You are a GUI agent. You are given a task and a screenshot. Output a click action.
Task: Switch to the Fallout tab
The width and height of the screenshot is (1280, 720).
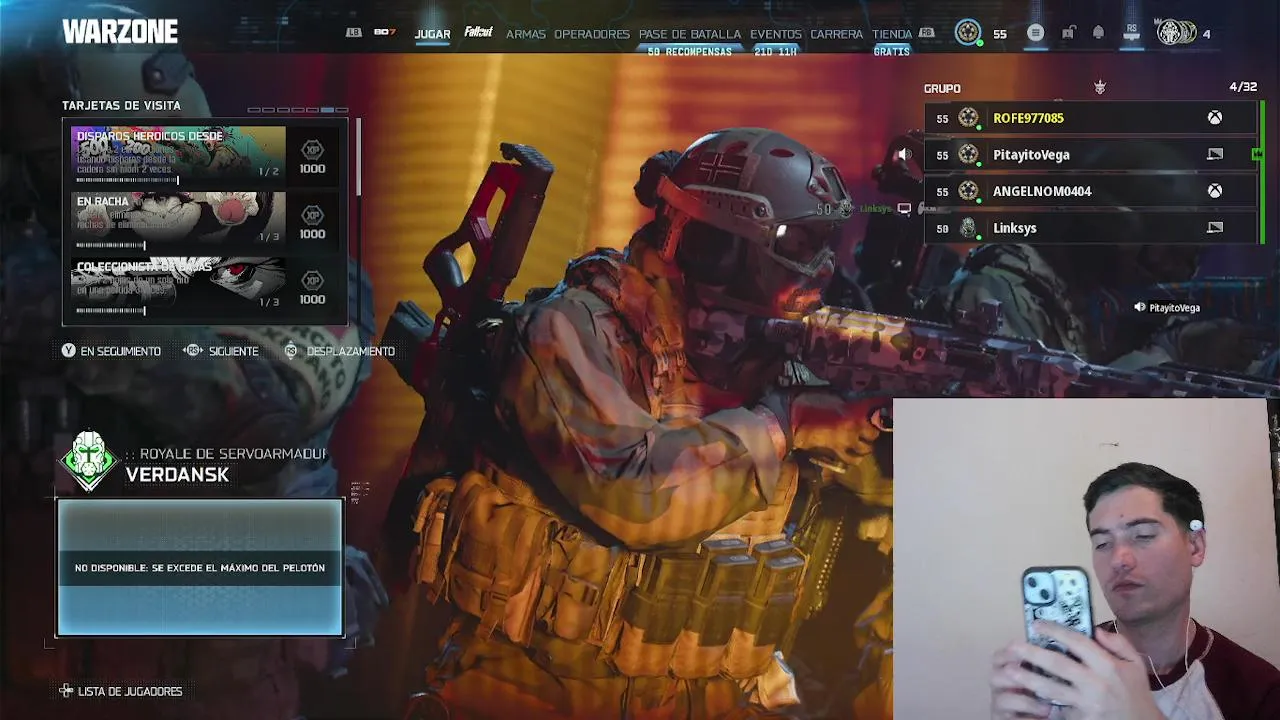pyautogui.click(x=478, y=33)
